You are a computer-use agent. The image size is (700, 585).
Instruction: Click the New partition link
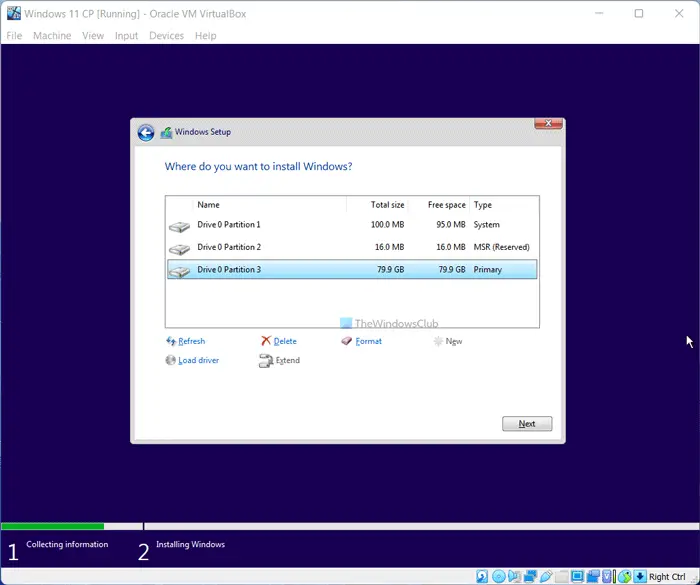[454, 342]
